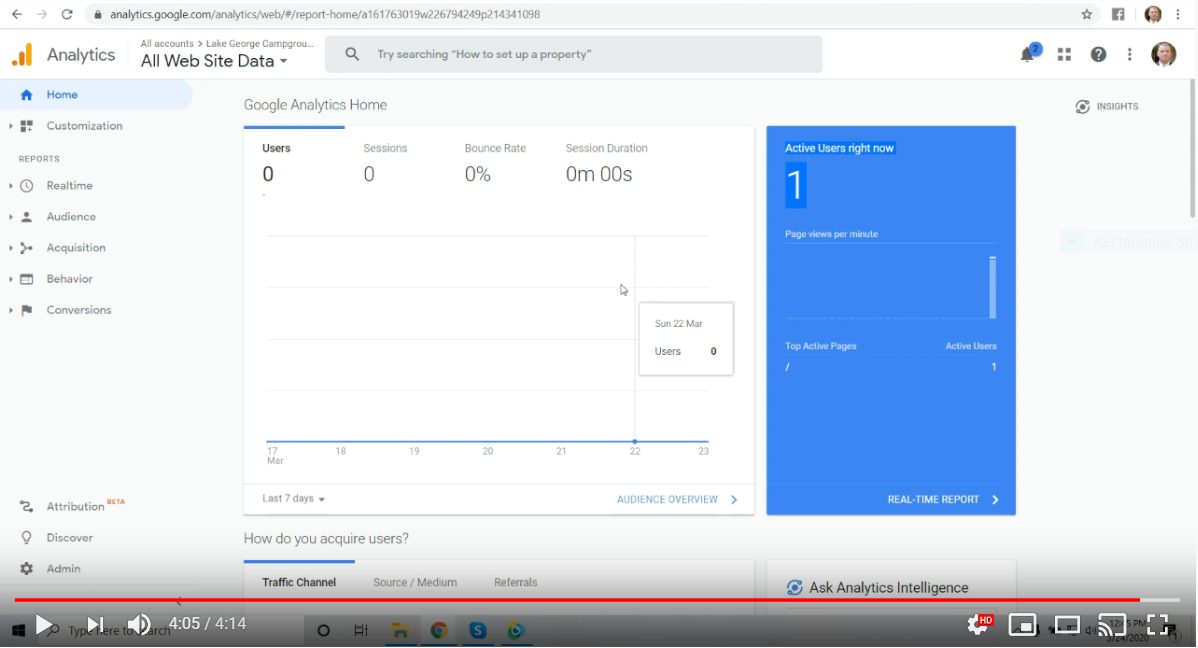
Task: Click the page vertical scrollbar
Action: pos(1192,149)
